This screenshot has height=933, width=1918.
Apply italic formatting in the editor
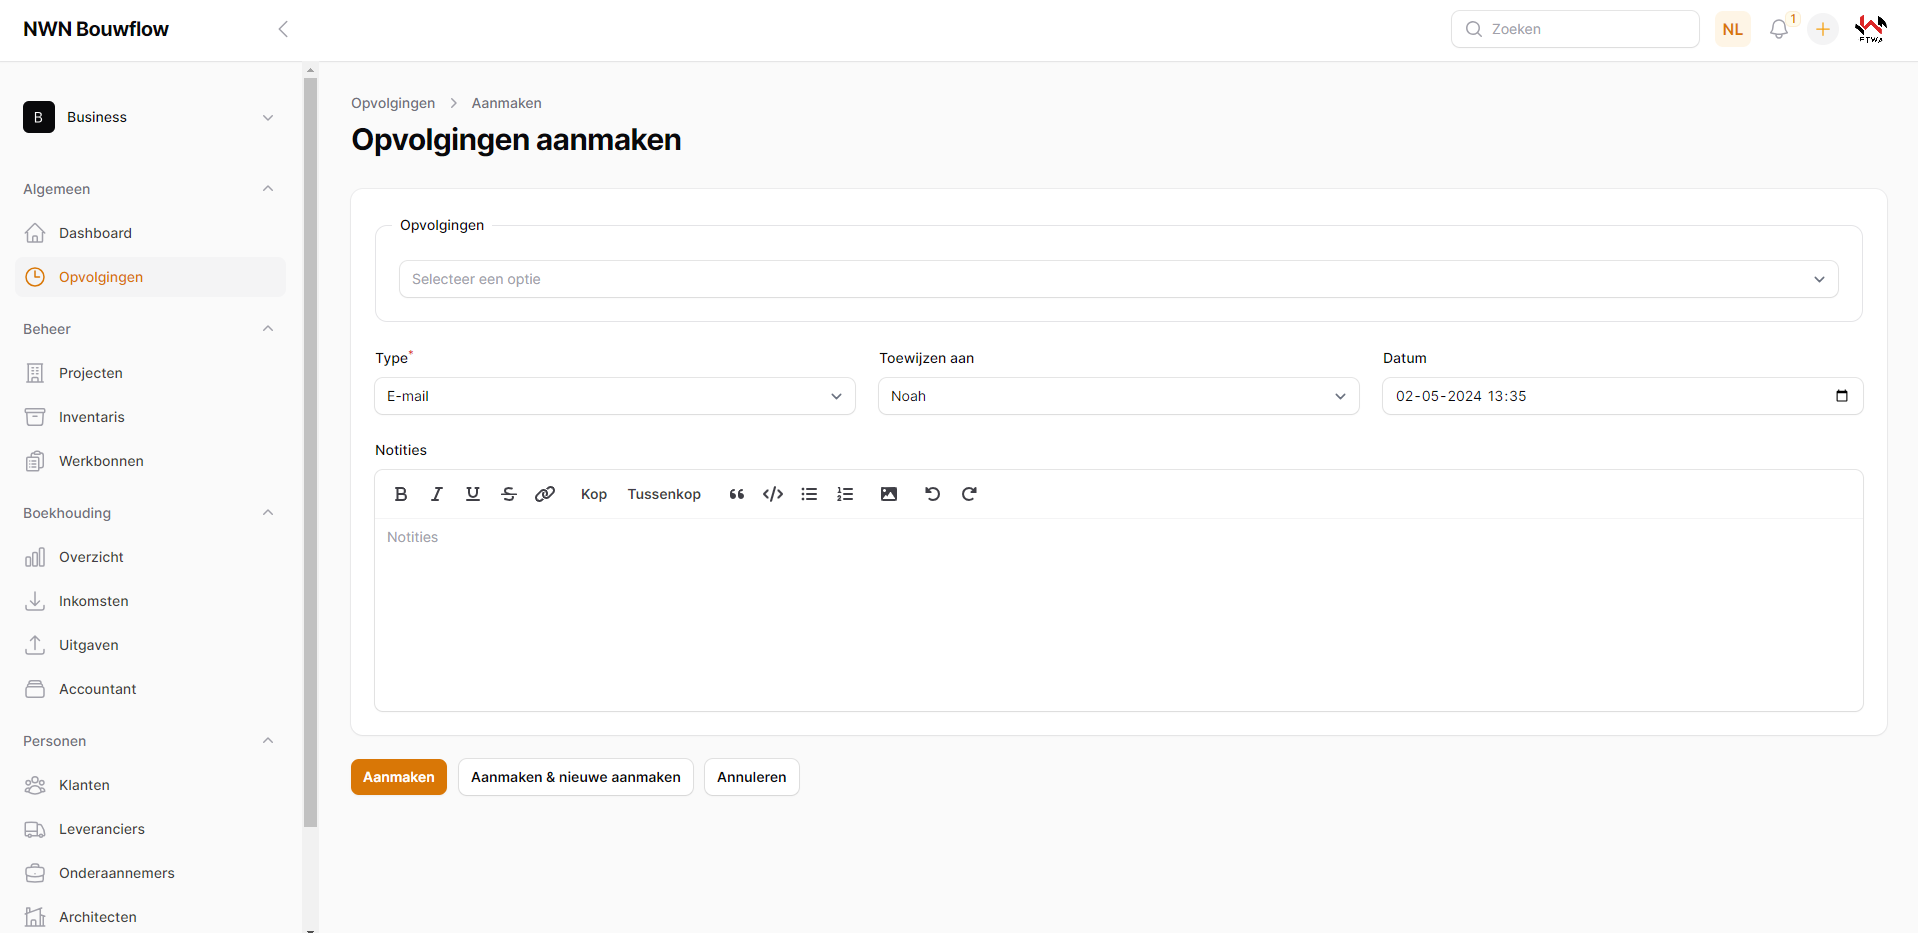pos(437,494)
